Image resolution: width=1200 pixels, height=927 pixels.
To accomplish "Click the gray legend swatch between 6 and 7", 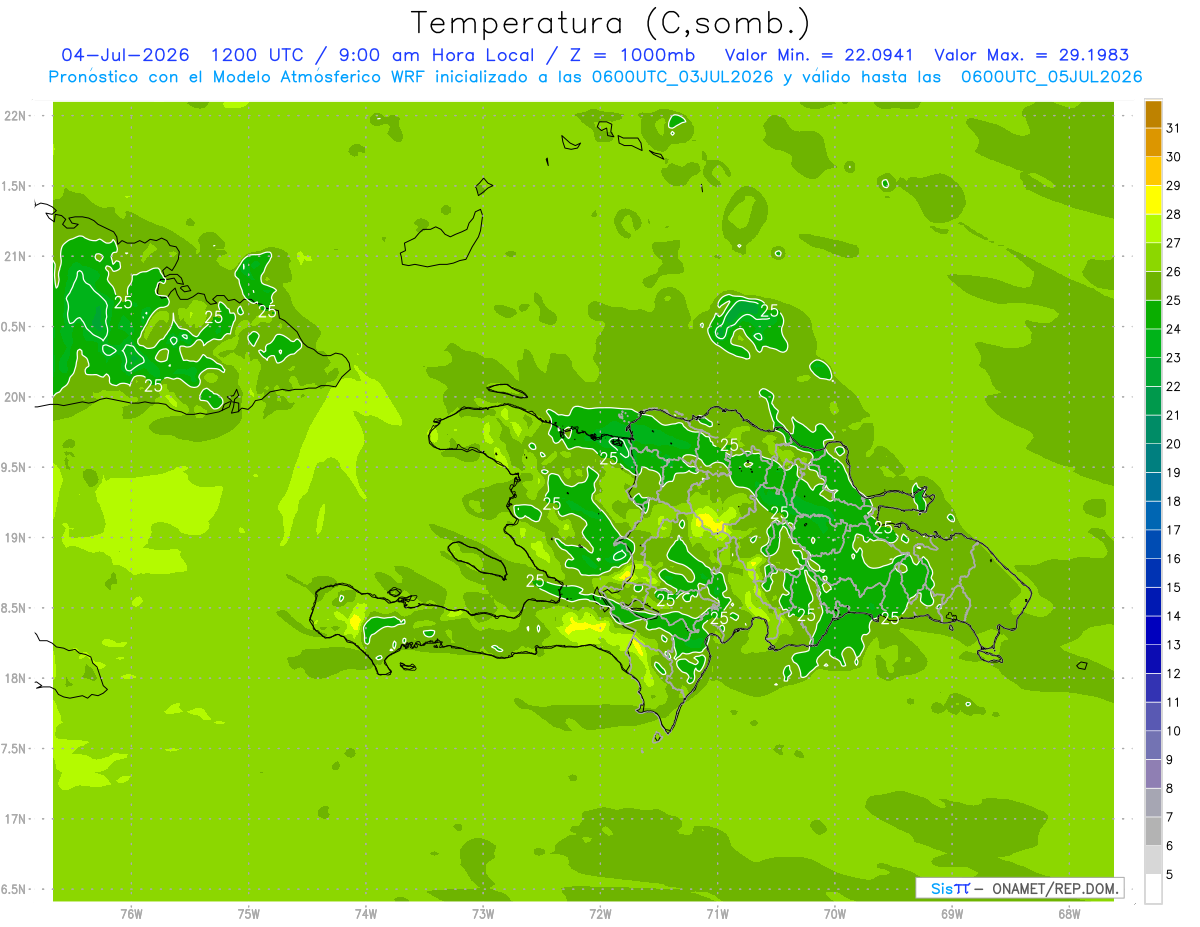I will [x=1153, y=832].
